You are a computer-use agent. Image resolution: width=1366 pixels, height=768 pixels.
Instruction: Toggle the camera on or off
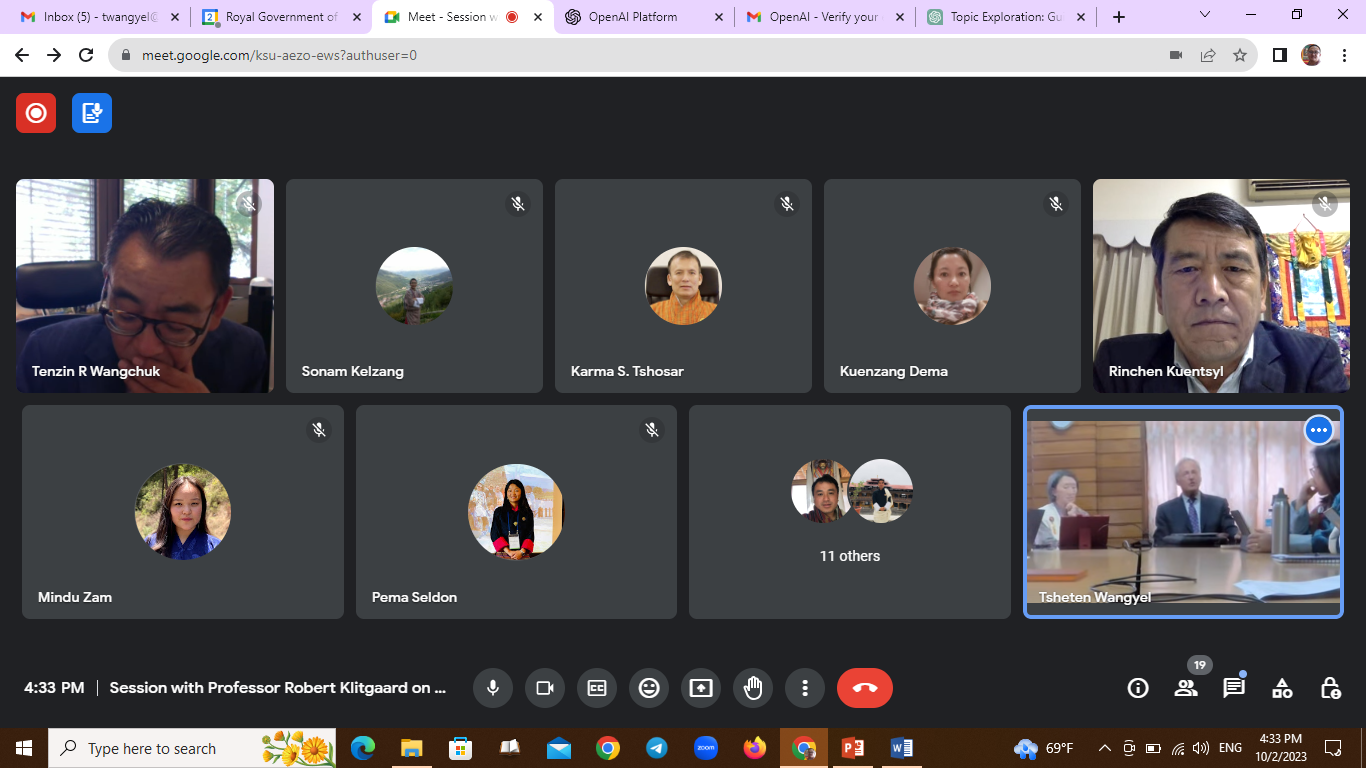545,688
